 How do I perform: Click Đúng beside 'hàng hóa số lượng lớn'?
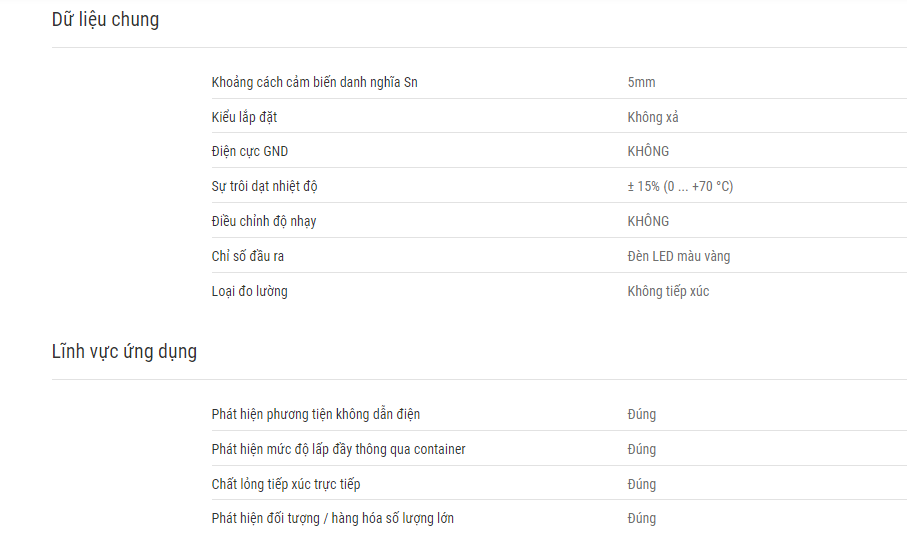pyautogui.click(x=641, y=518)
